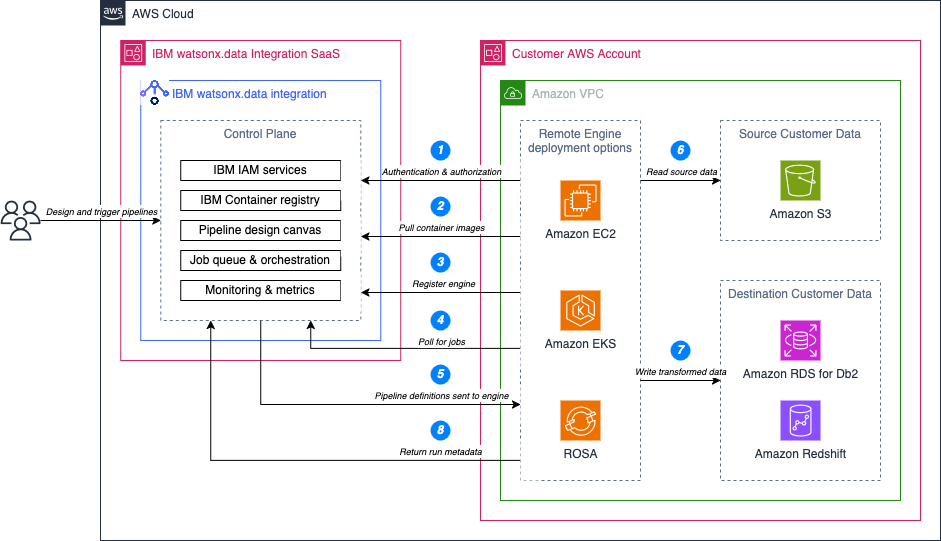Select the Job queue & orchestration box

point(260,260)
